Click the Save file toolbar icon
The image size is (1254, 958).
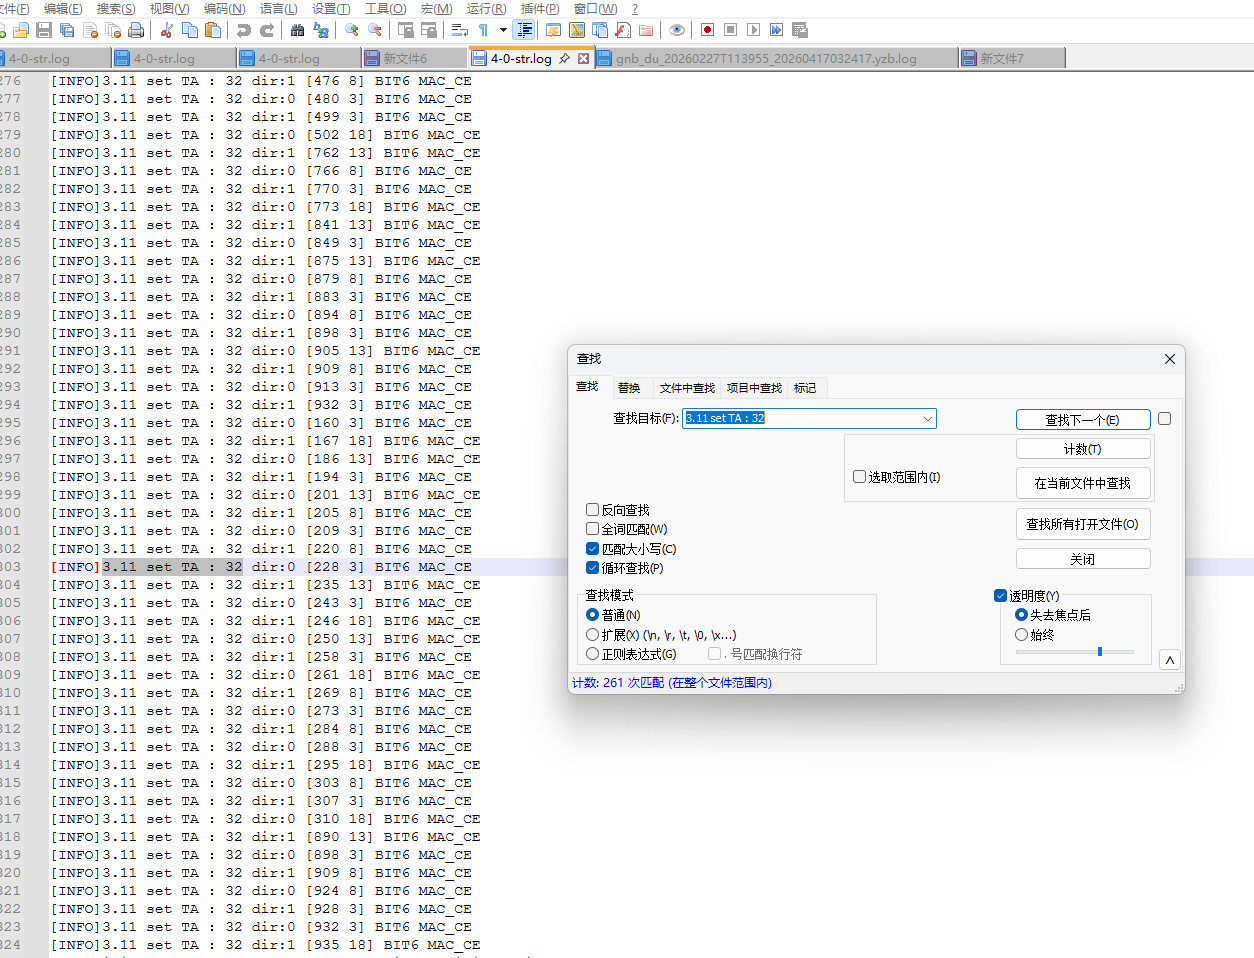tap(44, 30)
